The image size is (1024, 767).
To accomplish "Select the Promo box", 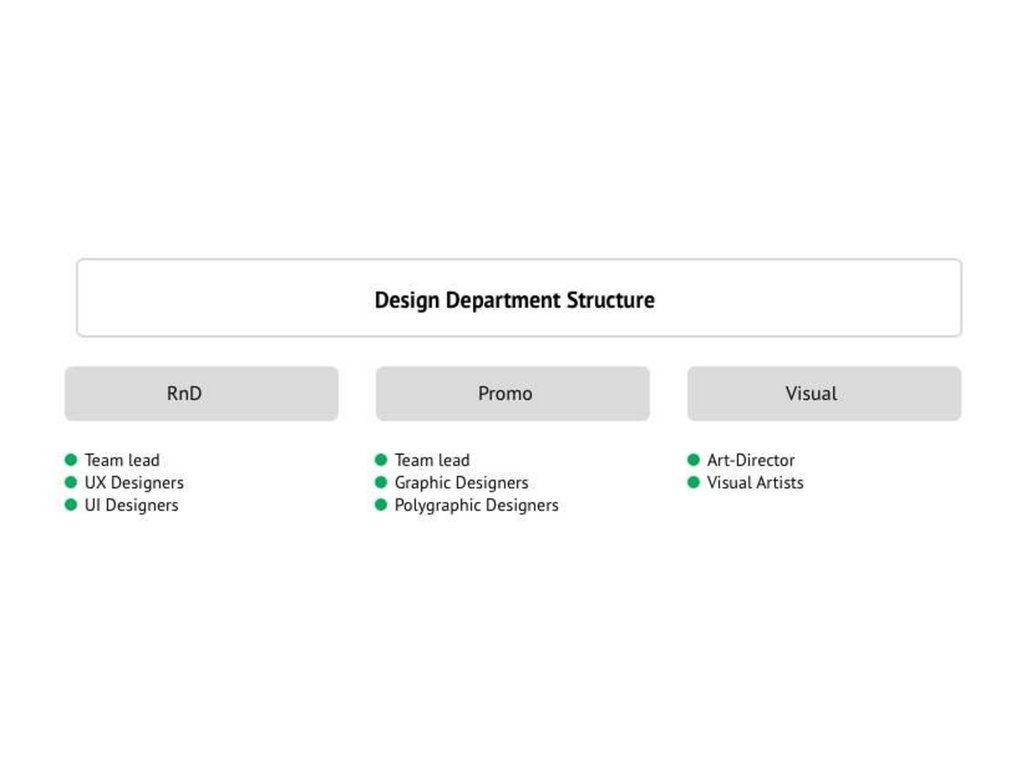I will point(512,393).
